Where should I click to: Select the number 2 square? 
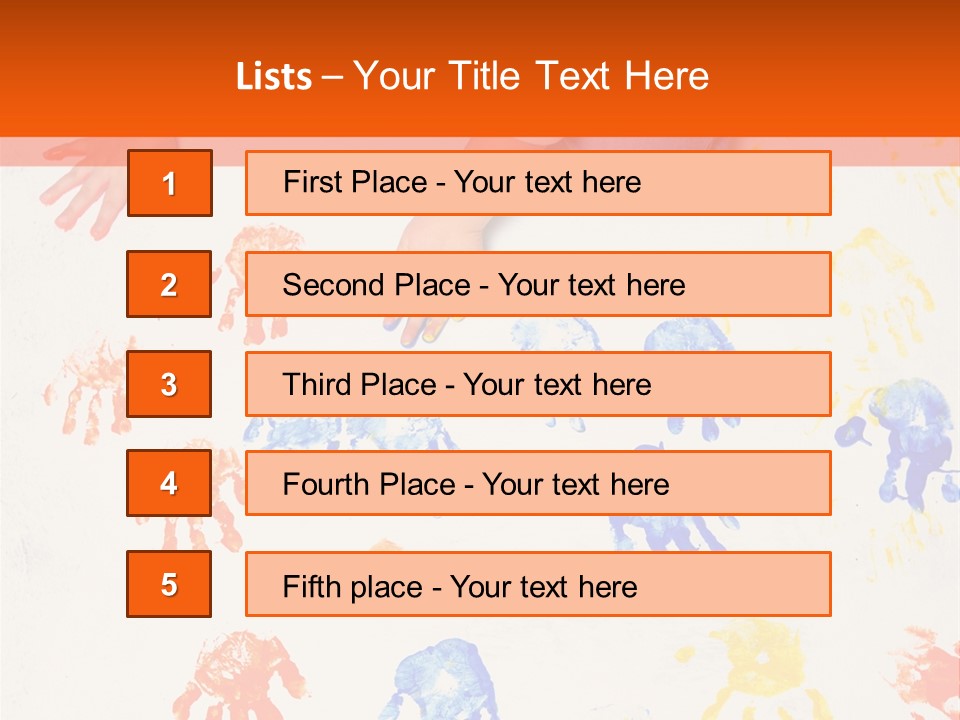pos(169,284)
